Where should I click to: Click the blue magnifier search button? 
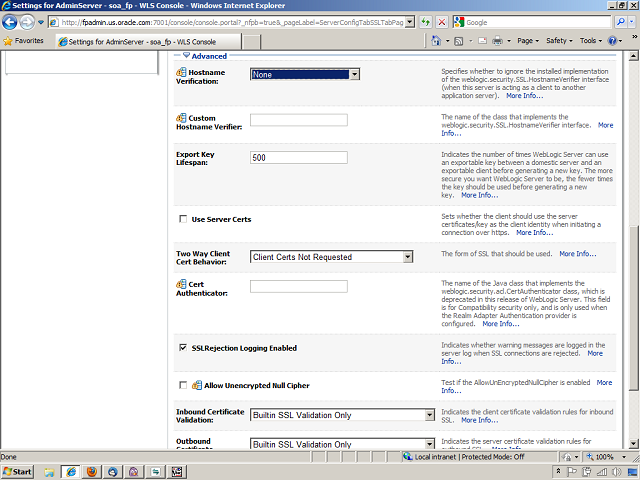[621, 22]
